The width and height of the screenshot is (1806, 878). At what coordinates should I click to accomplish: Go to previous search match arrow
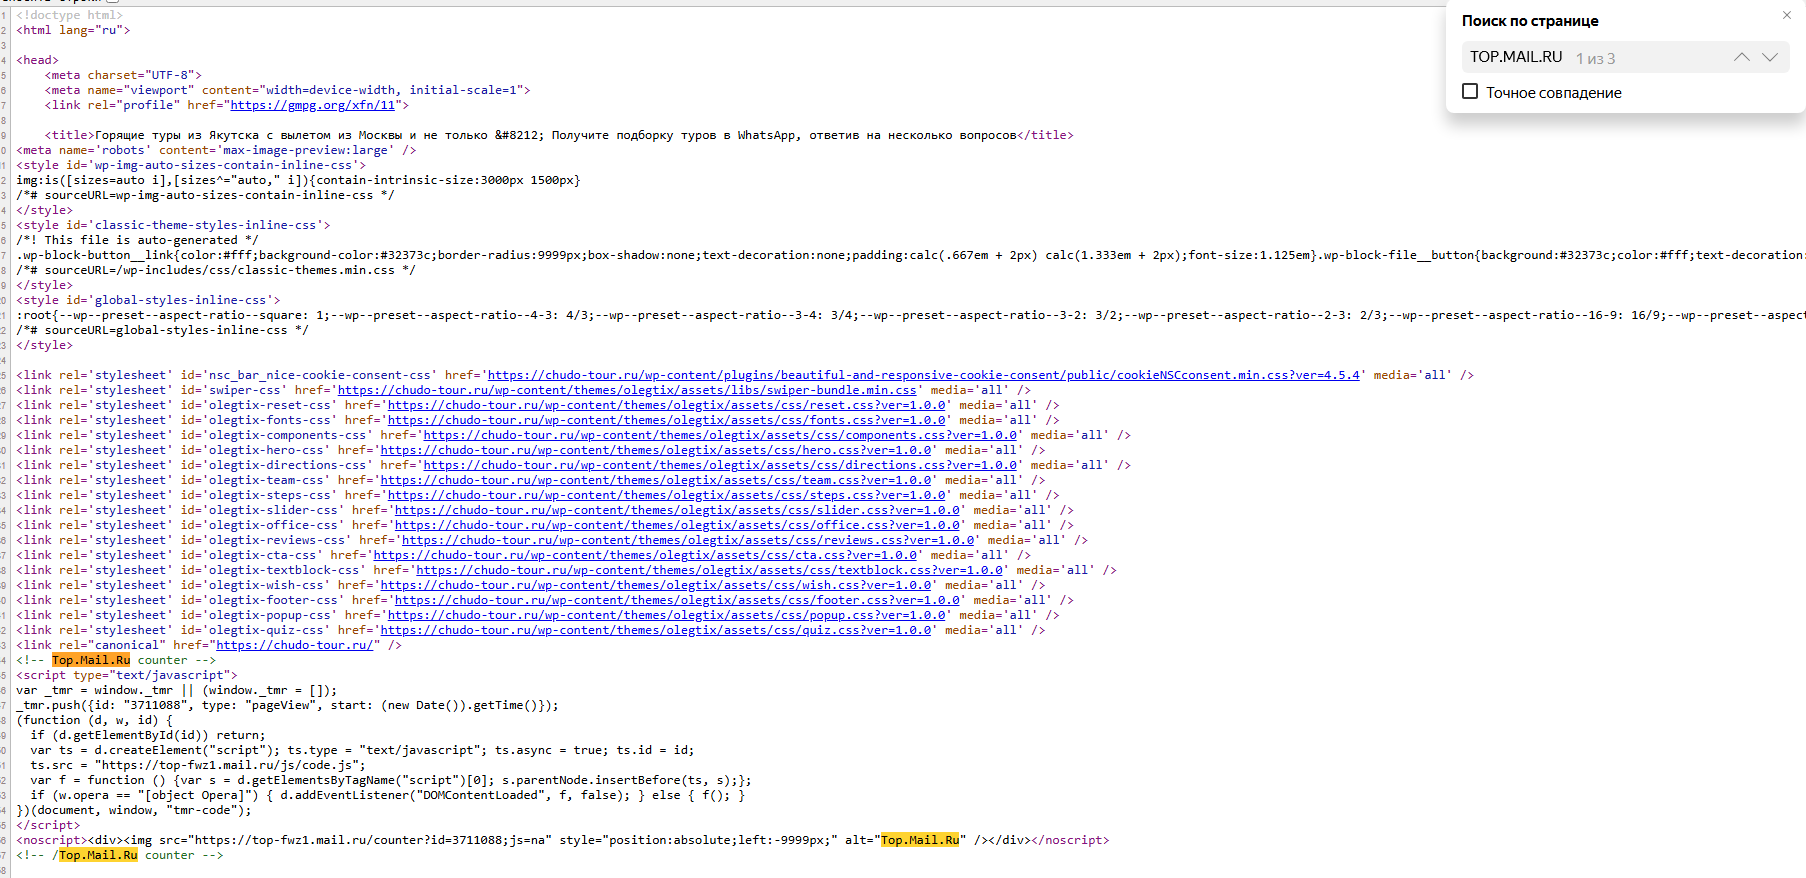point(1741,57)
